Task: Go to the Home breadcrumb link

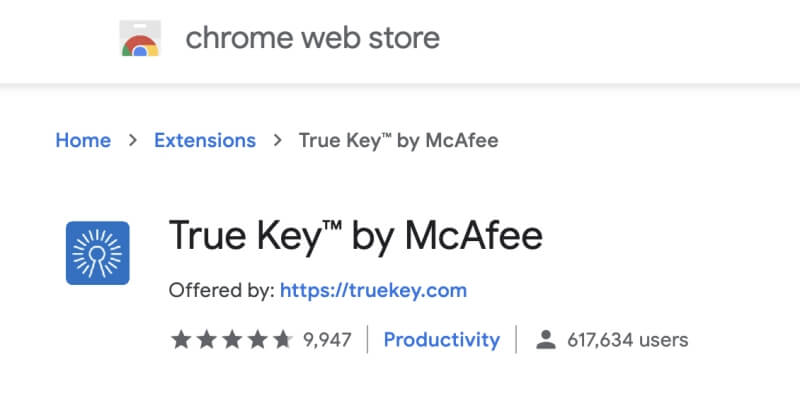Action: (83, 140)
